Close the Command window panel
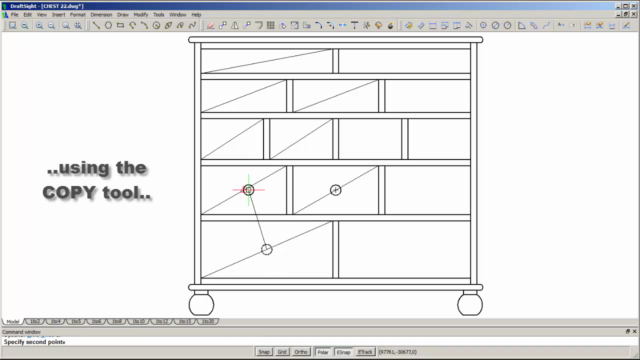640x360 pixels. point(635,331)
